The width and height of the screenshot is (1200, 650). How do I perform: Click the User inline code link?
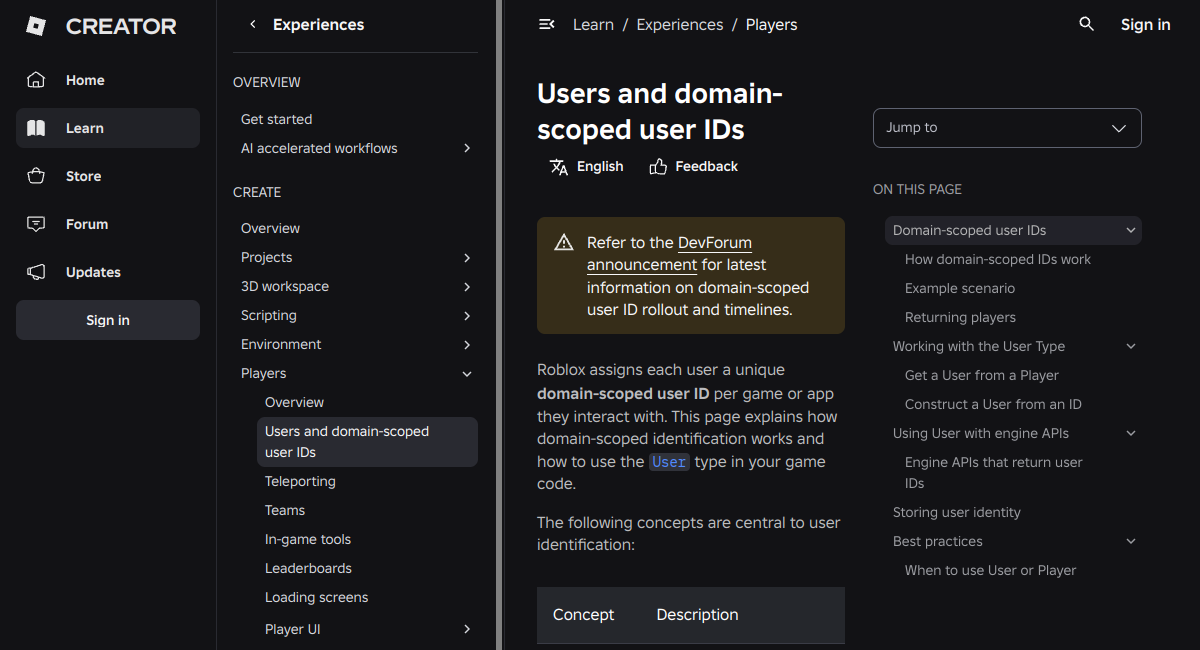[x=669, y=462]
